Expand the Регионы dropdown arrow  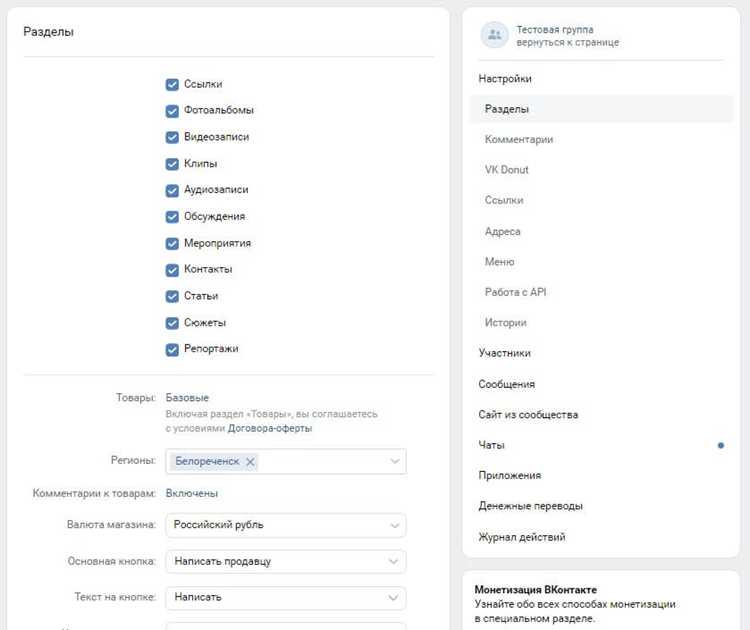click(x=395, y=461)
